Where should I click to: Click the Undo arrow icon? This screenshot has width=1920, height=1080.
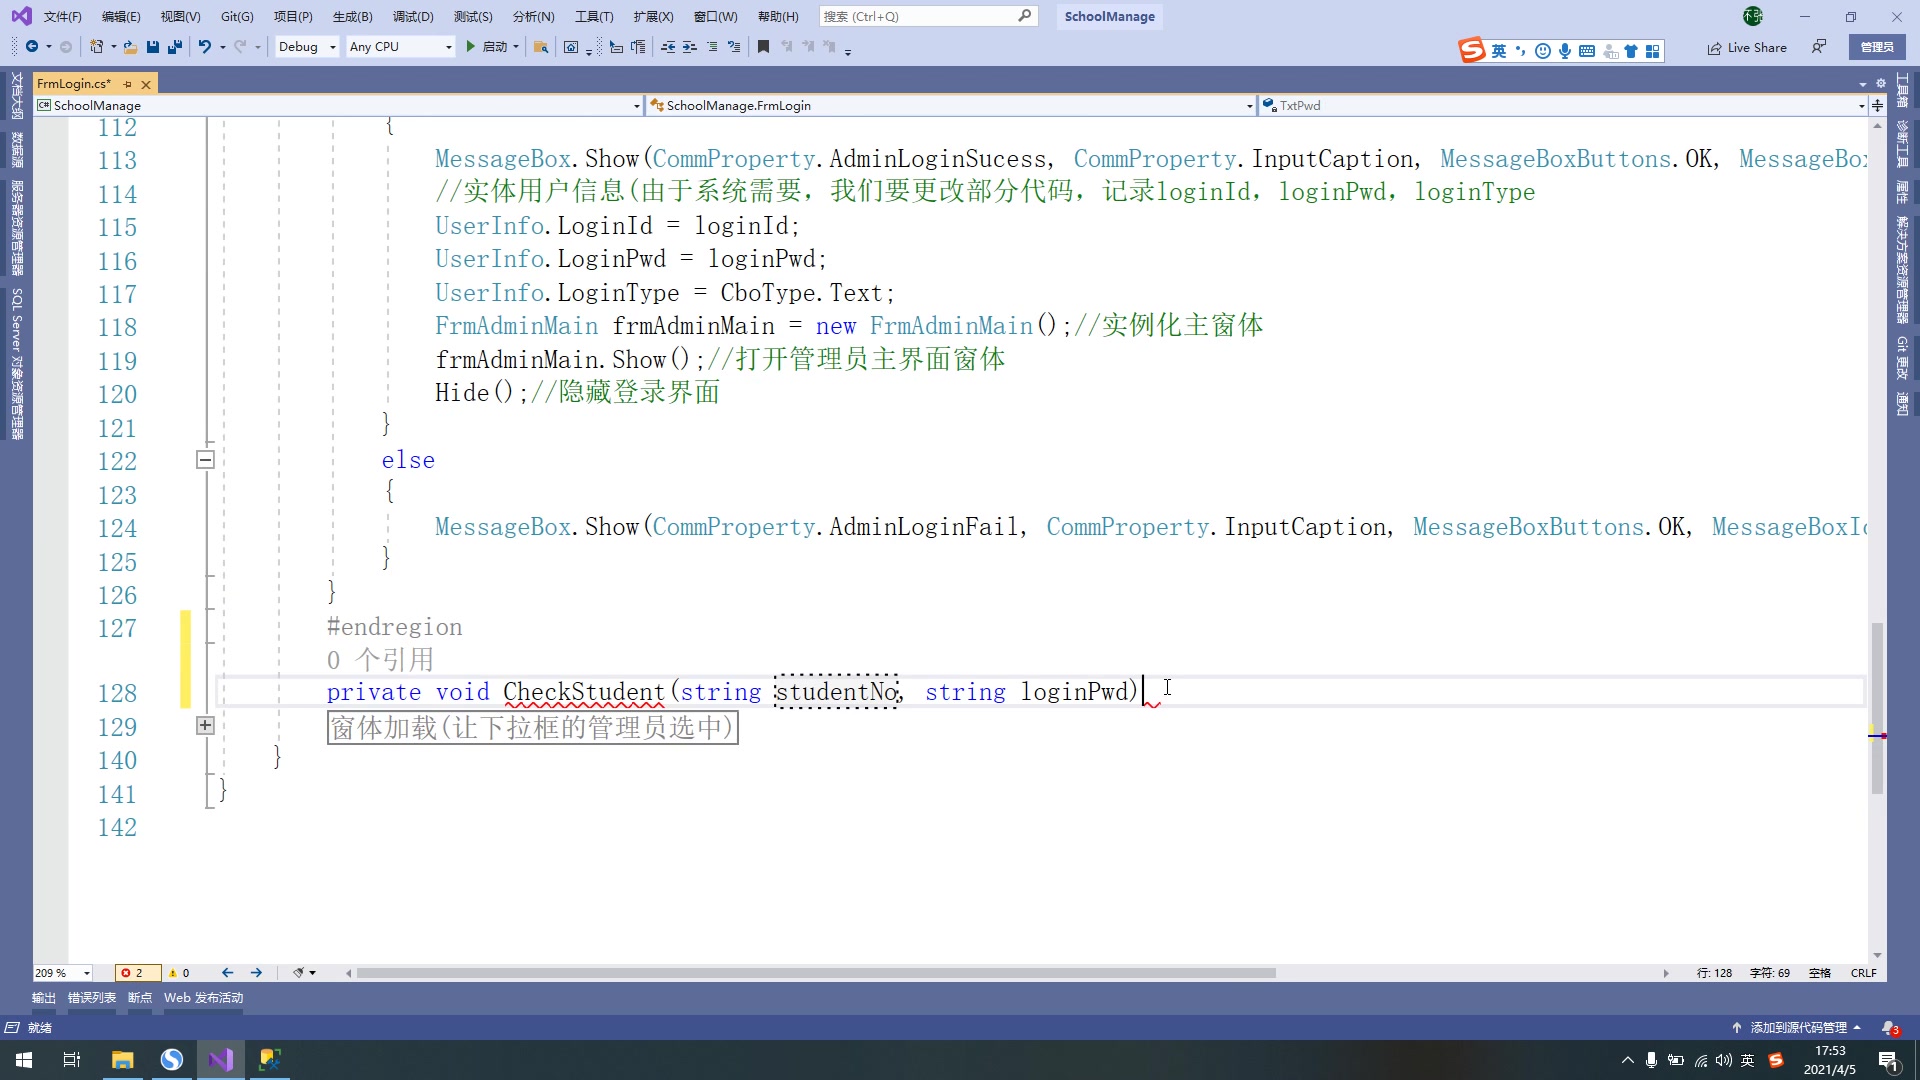click(204, 47)
